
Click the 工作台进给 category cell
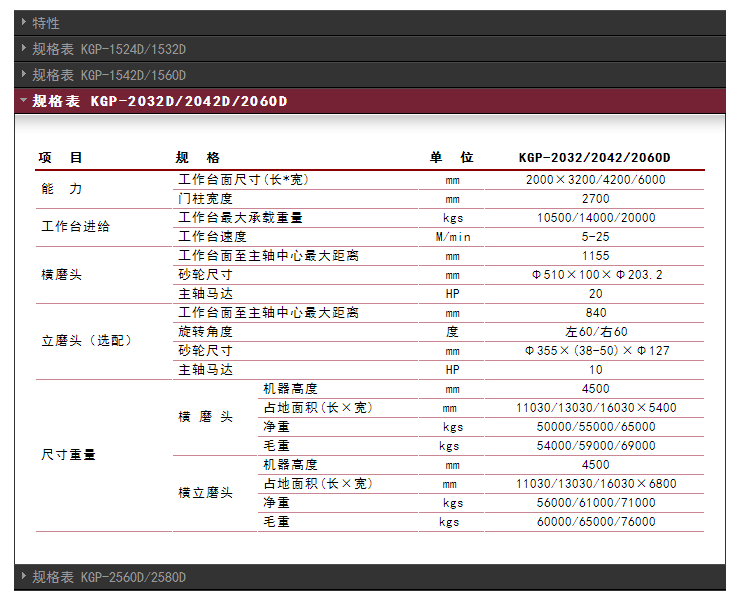[x=75, y=226]
